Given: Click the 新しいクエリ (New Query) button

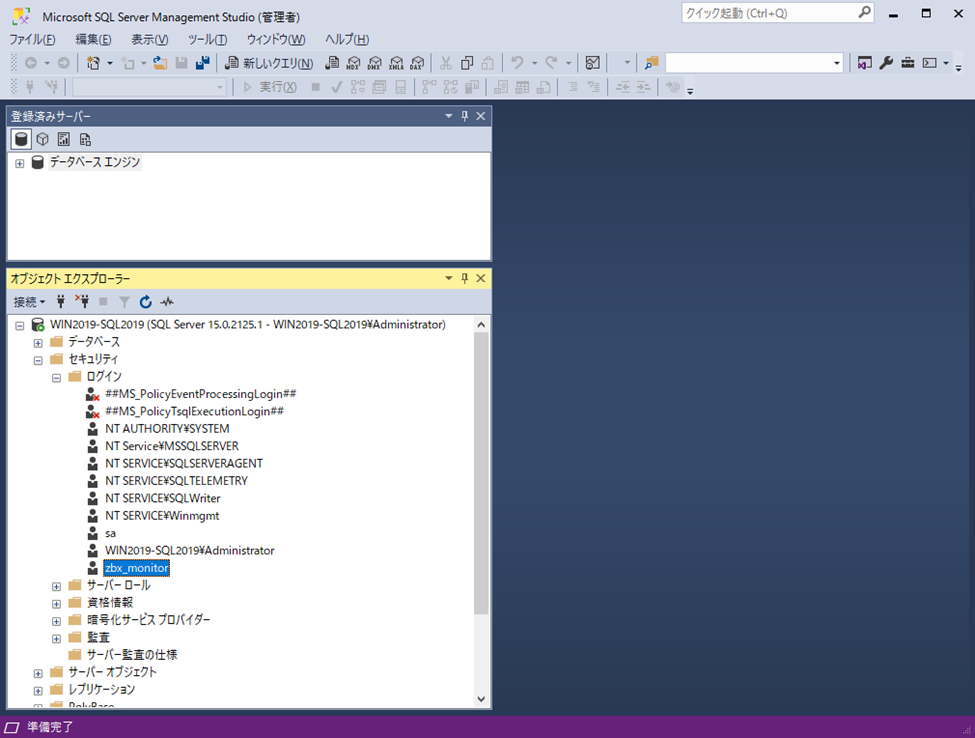Looking at the screenshot, I should coord(269,63).
